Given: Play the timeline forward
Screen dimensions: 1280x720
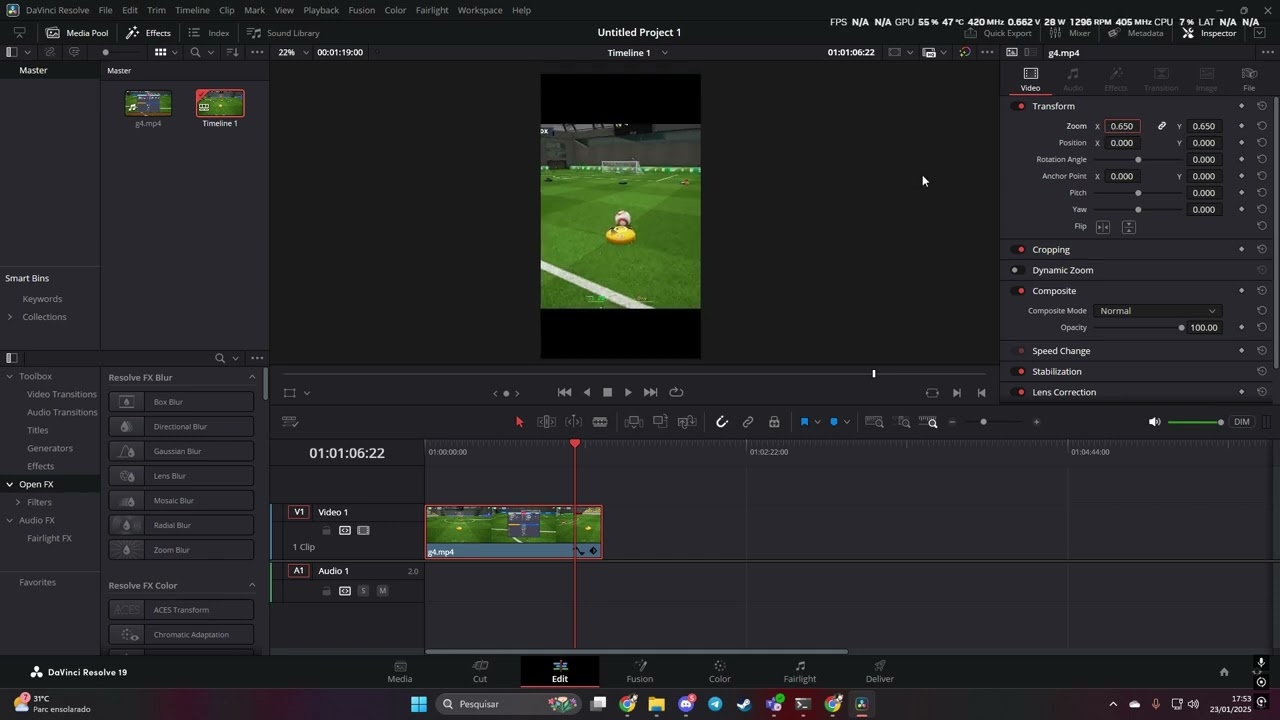Looking at the screenshot, I should [x=628, y=393].
